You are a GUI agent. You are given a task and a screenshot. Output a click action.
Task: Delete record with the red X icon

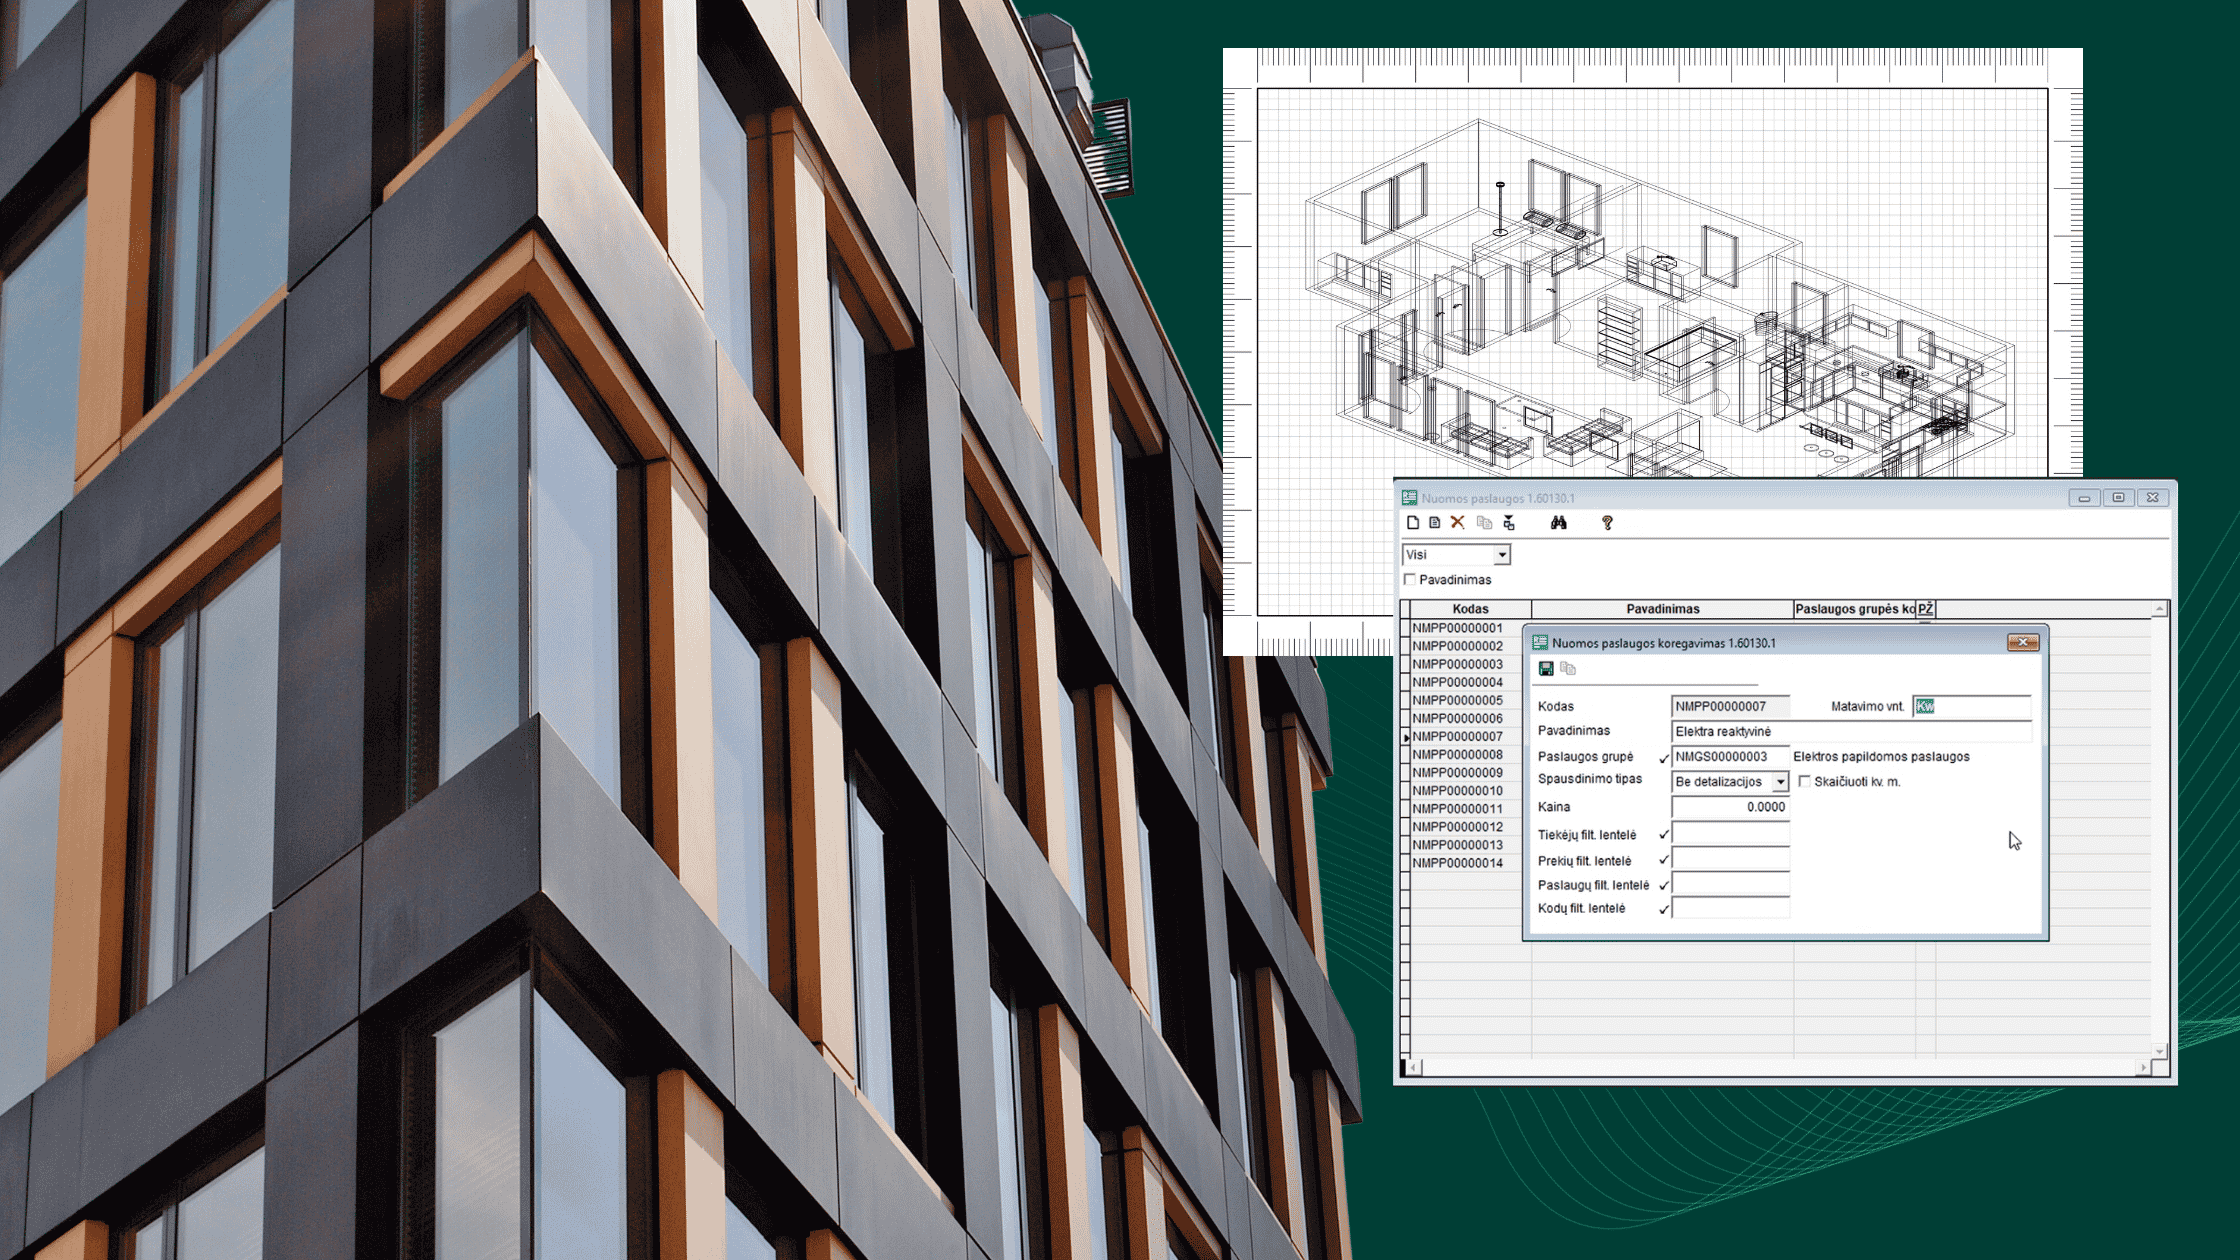tap(1458, 523)
